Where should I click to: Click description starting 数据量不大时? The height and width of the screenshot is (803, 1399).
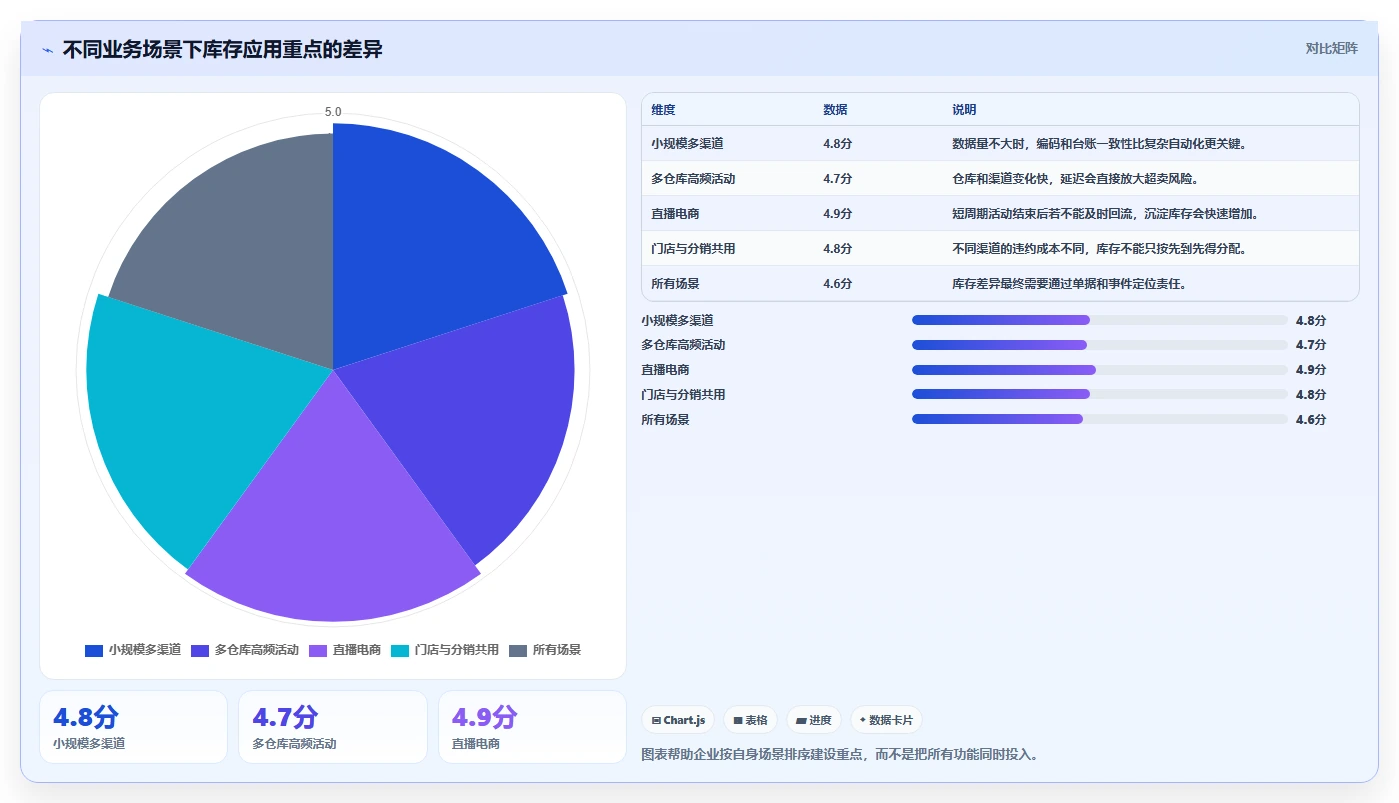click(x=1098, y=144)
